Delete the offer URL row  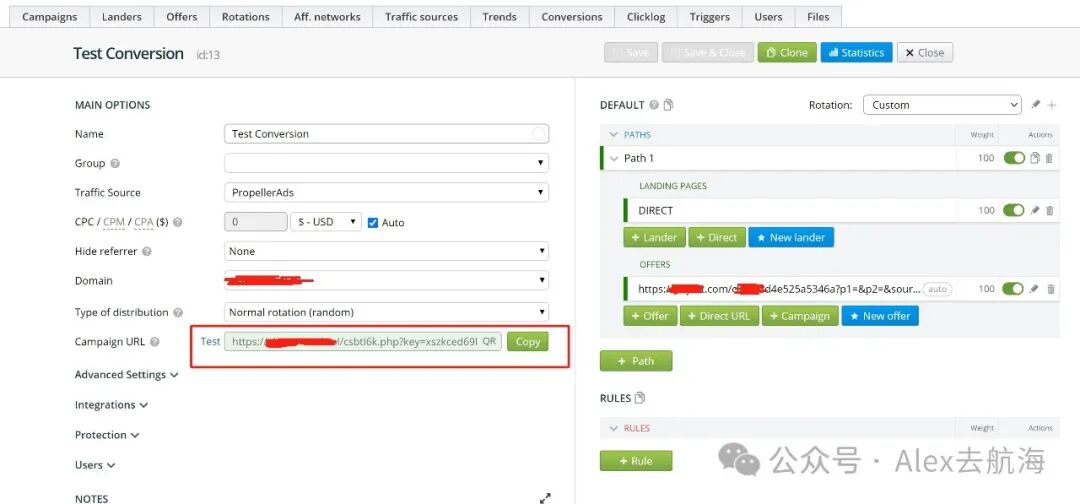pos(1050,289)
